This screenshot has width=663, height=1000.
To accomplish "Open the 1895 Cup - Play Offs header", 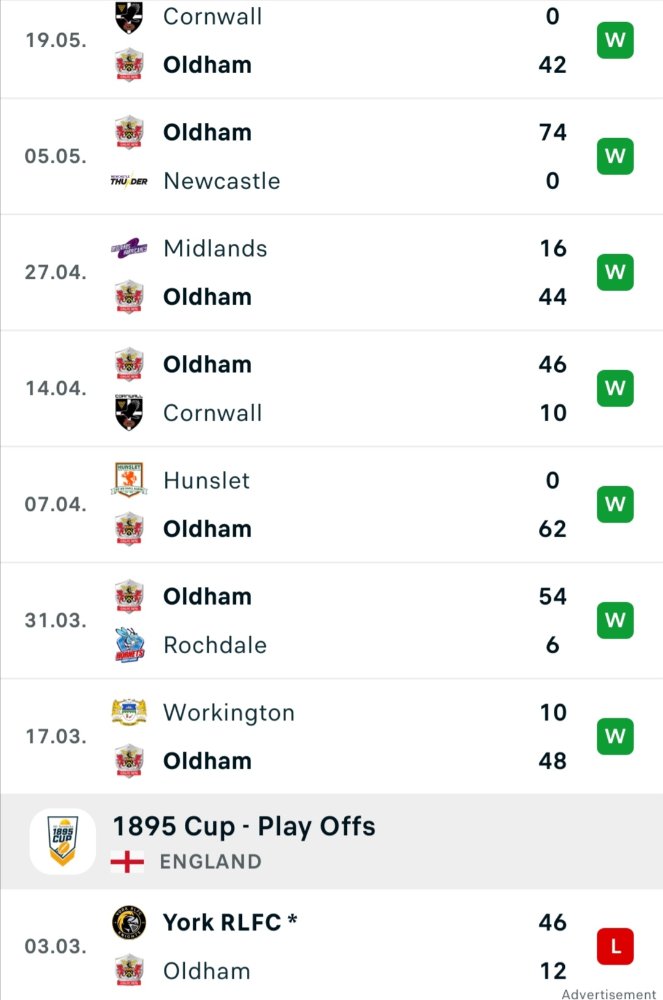I will [332, 842].
